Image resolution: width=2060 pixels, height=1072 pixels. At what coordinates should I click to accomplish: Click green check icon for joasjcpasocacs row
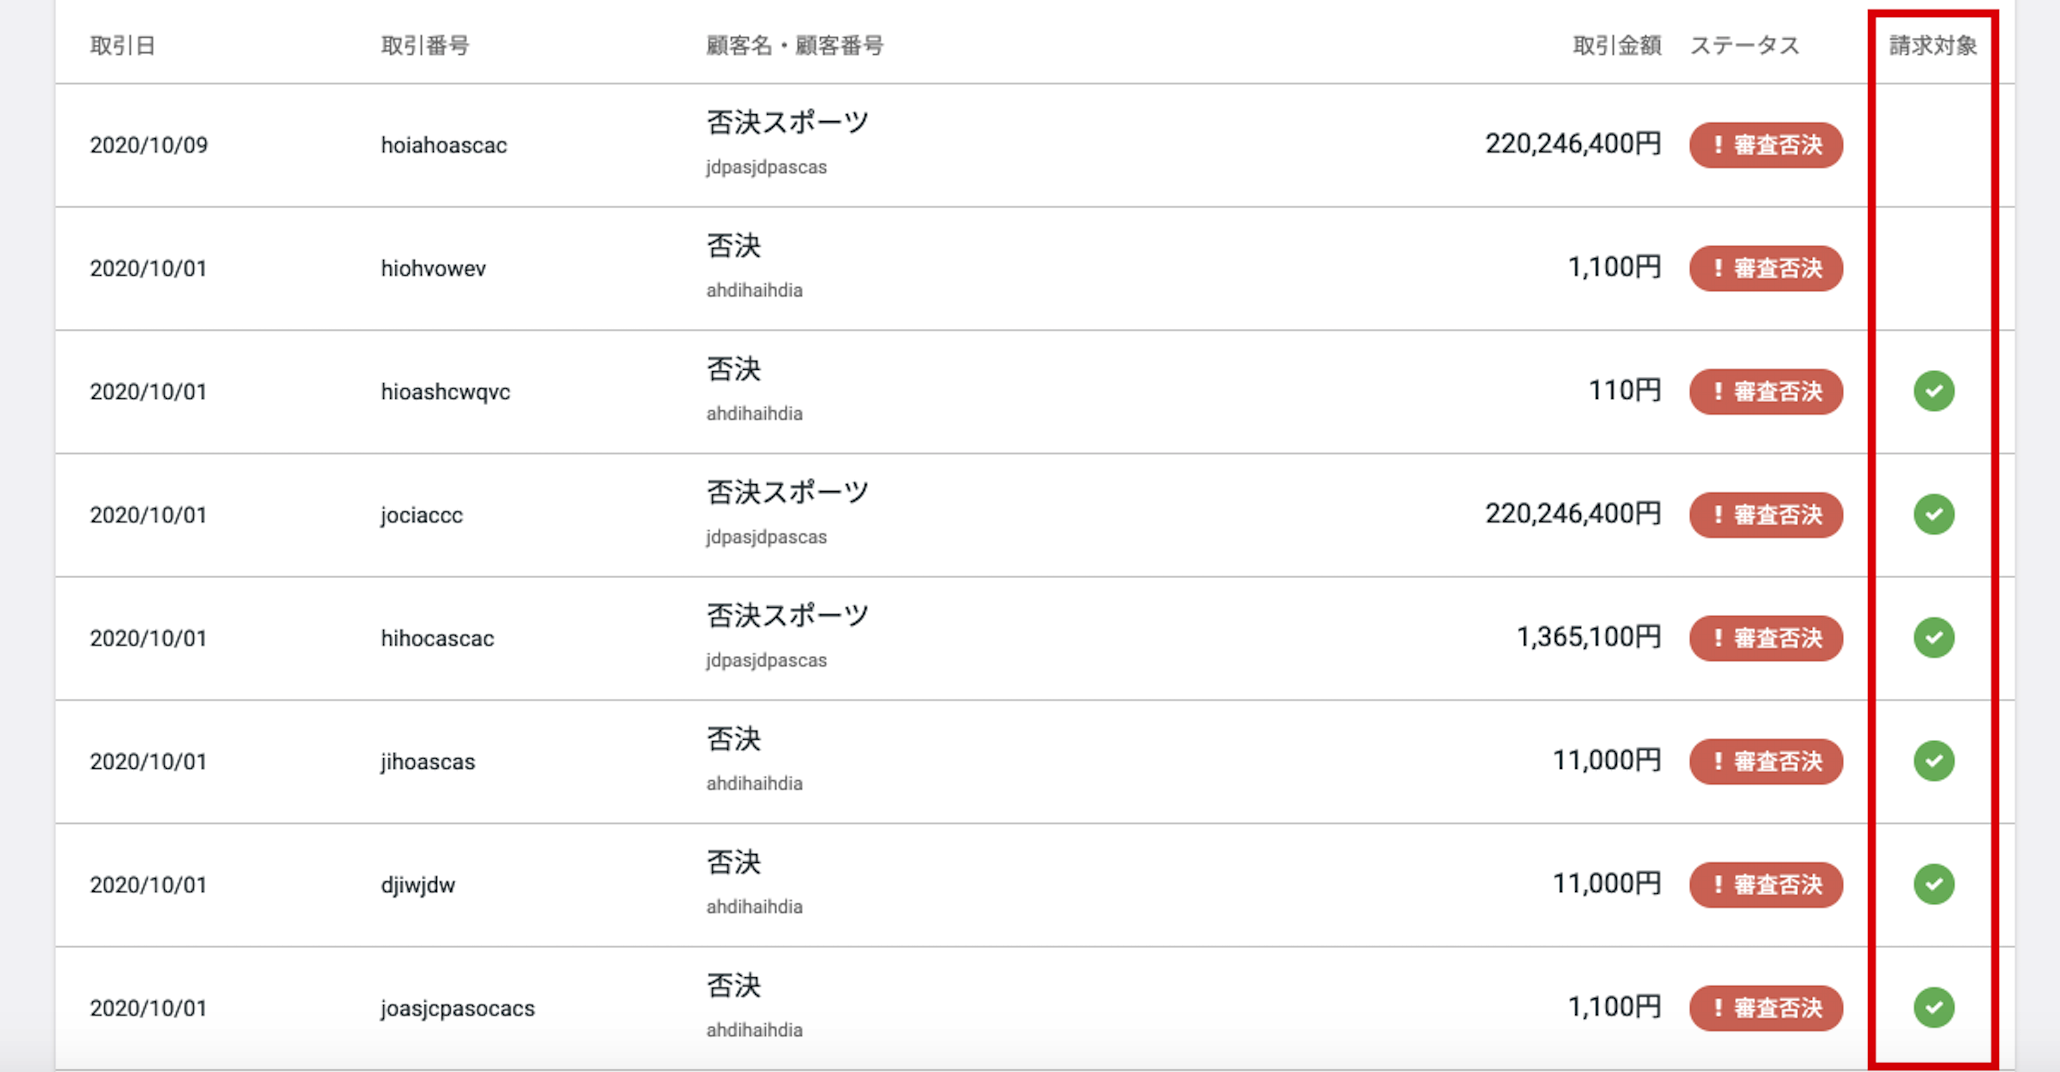1934,1007
